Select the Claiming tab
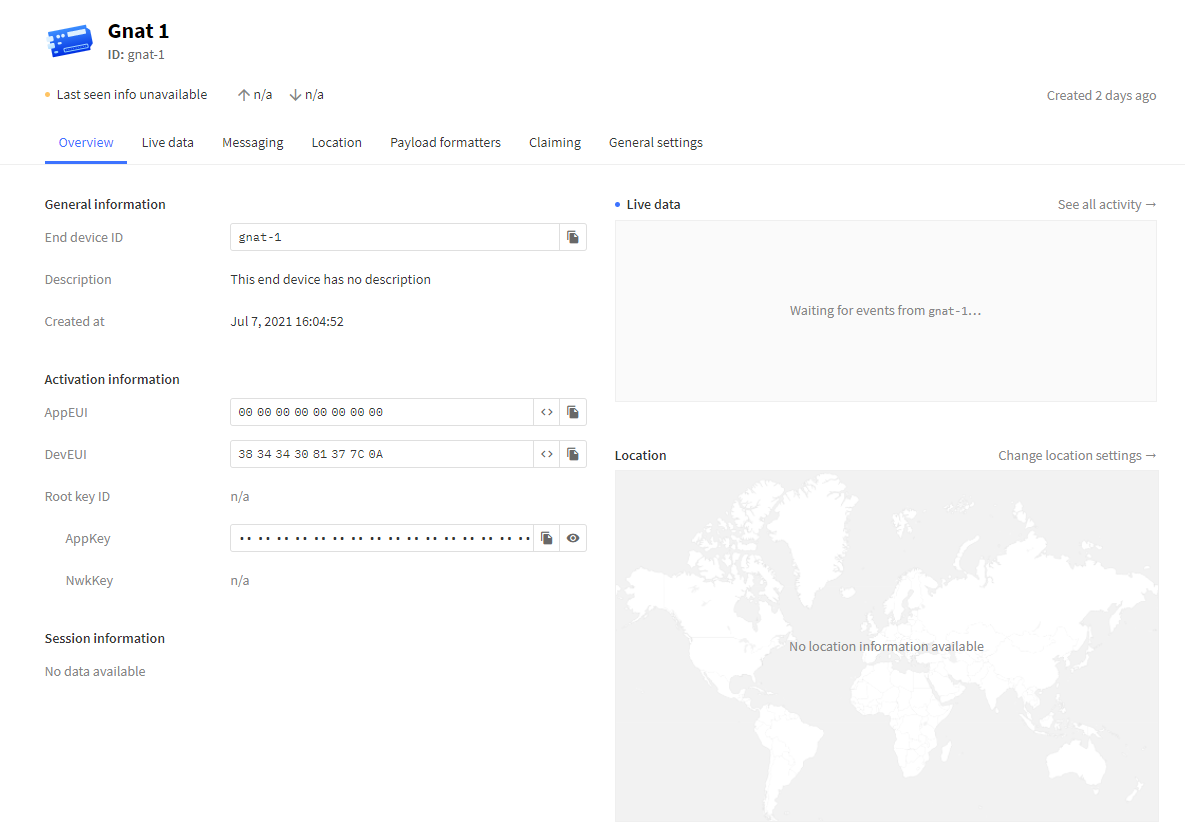The image size is (1185, 827). pos(554,143)
